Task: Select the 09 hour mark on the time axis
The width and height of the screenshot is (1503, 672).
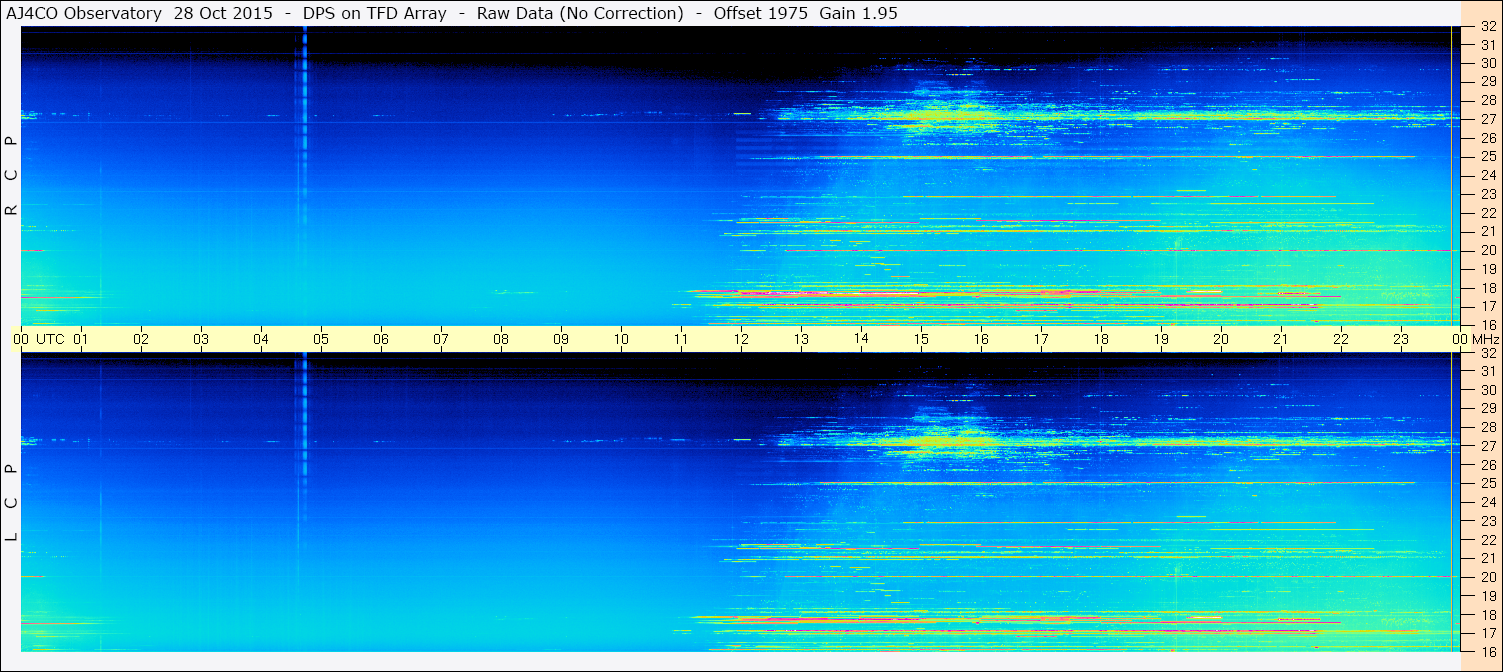Action: tap(561, 340)
